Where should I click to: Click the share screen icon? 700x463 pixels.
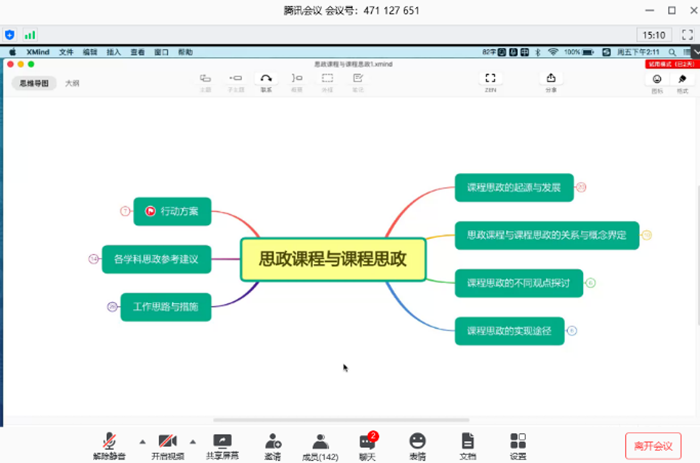point(222,444)
